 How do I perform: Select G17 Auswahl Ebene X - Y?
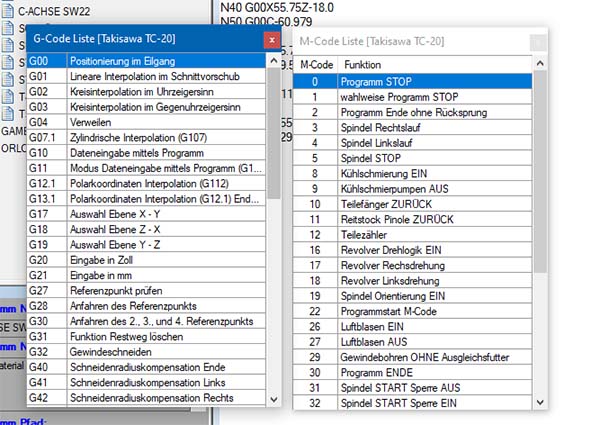click(x=146, y=214)
